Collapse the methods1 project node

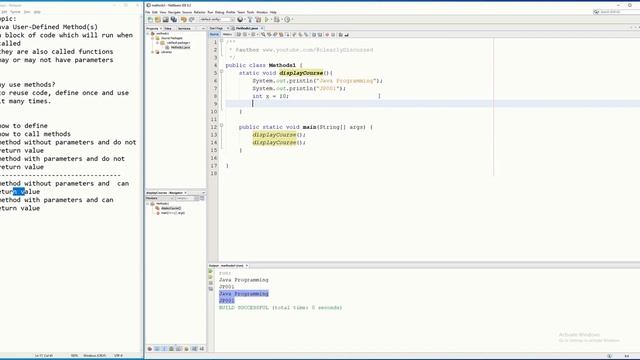coord(148,33)
